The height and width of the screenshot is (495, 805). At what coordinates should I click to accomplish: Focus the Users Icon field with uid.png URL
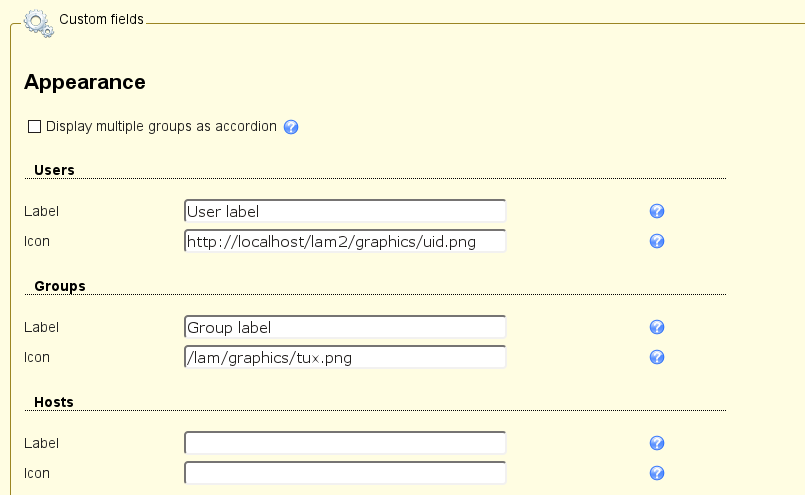click(345, 241)
